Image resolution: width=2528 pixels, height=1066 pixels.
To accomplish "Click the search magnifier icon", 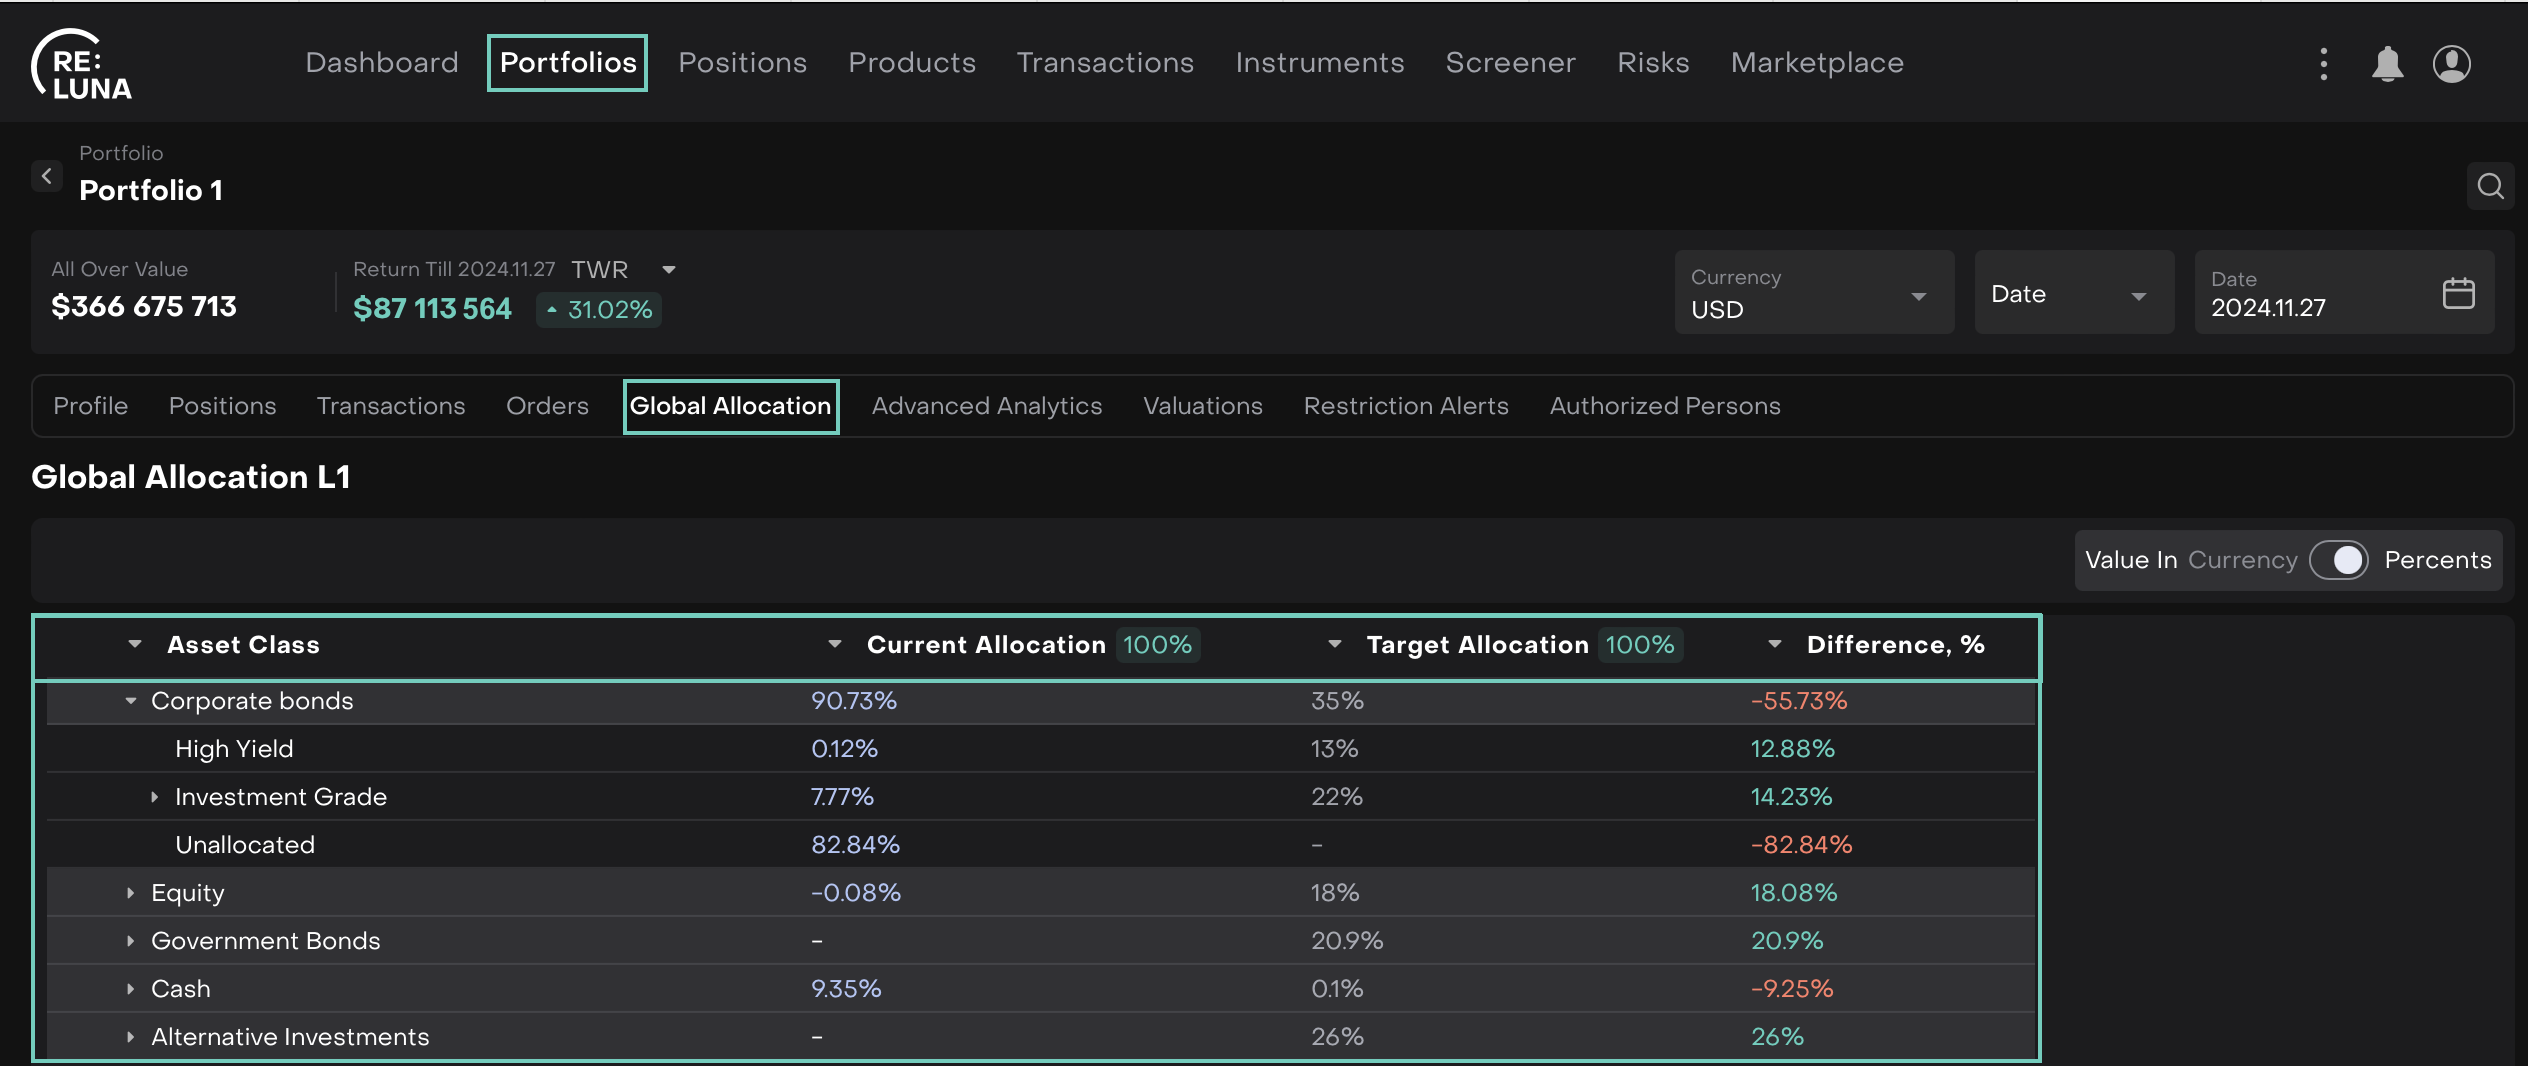I will pos(2490,187).
